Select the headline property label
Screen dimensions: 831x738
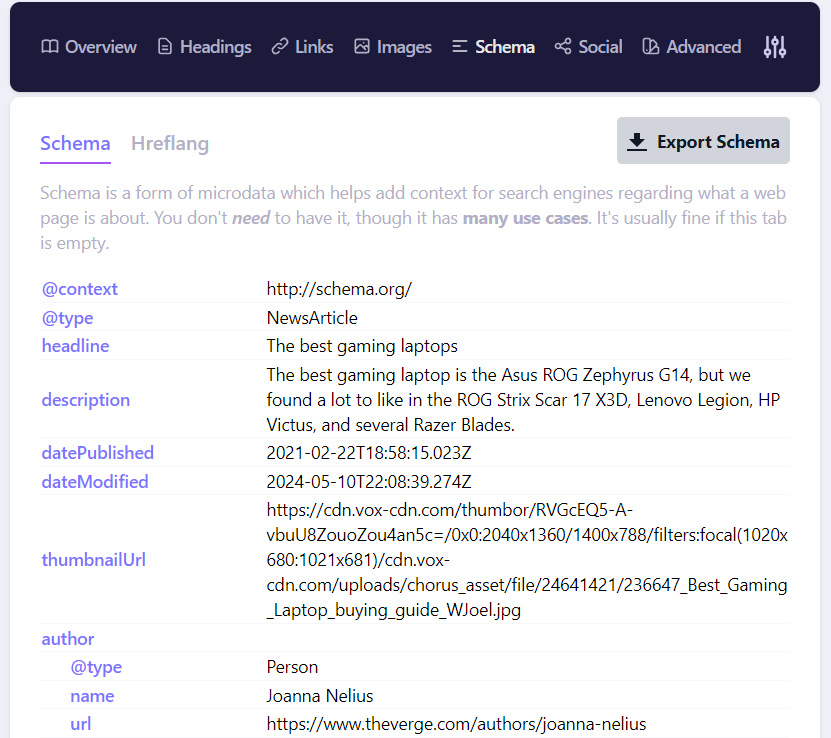pos(76,346)
